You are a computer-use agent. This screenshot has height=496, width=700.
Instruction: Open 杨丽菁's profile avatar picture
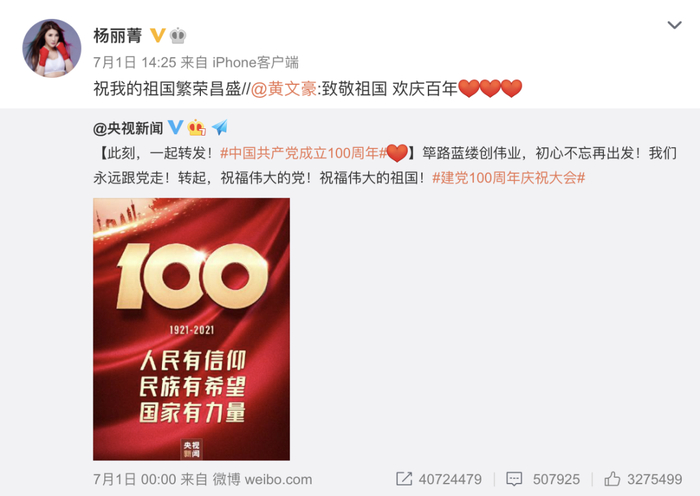click(52, 48)
